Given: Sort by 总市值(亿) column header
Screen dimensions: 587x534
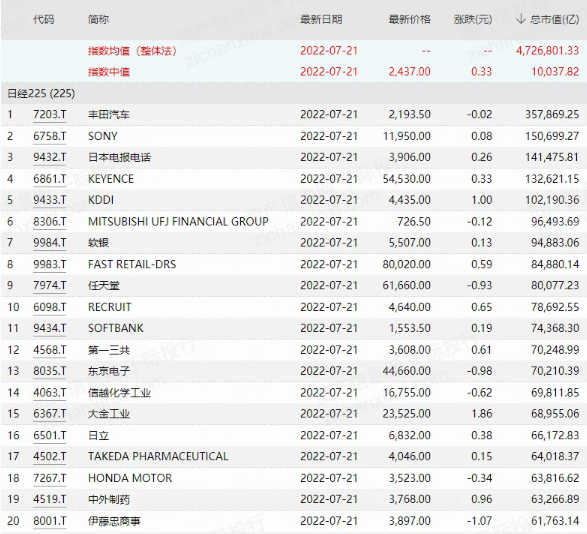Looking at the screenshot, I should (554, 19).
